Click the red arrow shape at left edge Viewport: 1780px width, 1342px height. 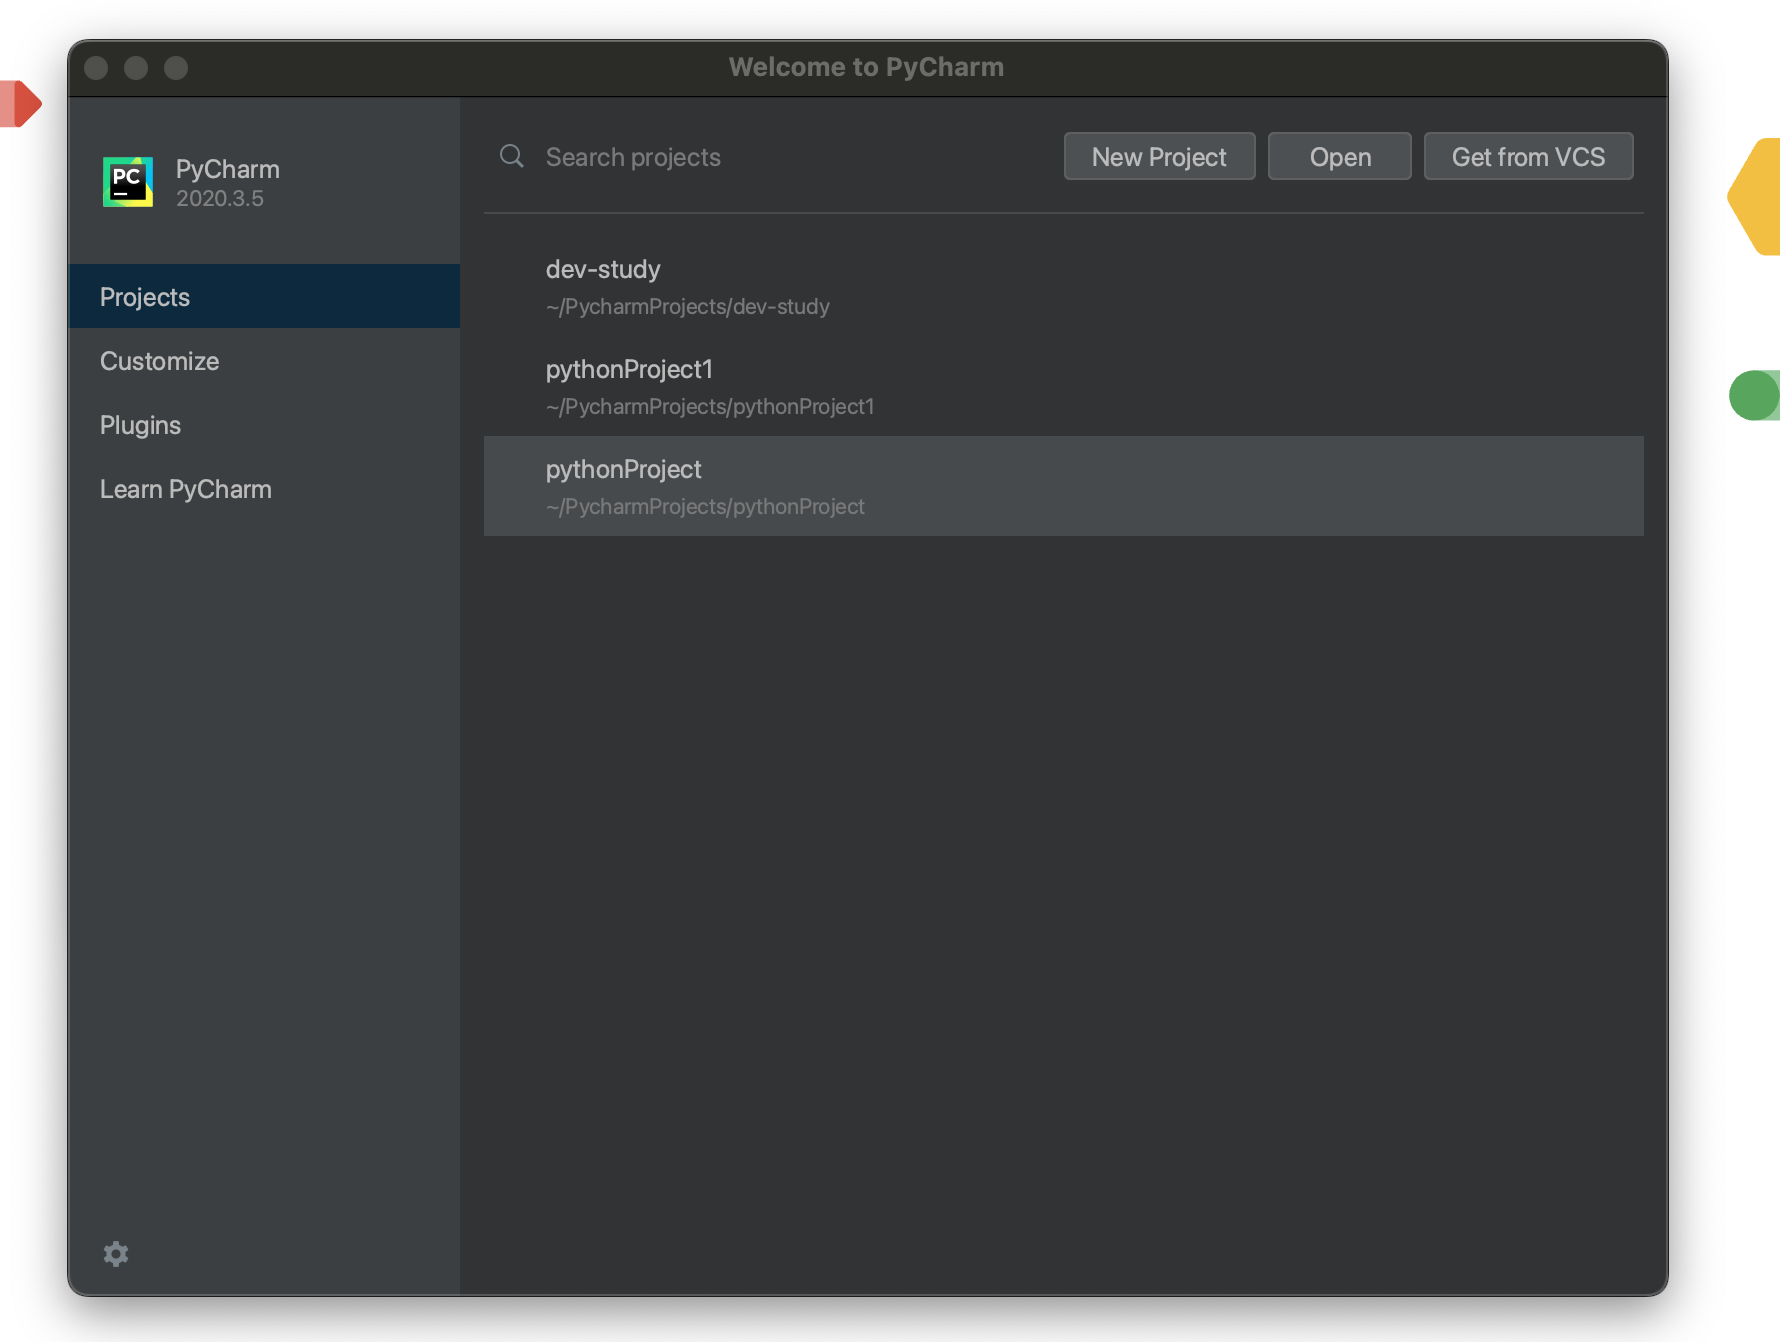20,104
